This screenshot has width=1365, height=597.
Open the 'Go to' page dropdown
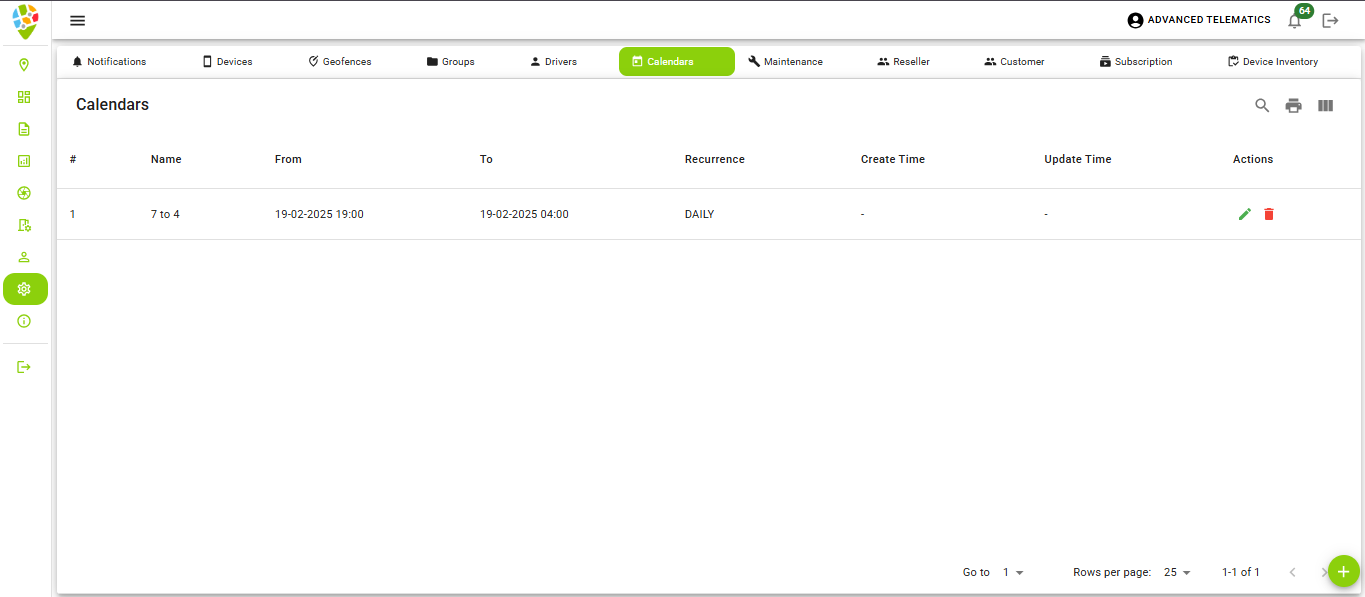1011,572
